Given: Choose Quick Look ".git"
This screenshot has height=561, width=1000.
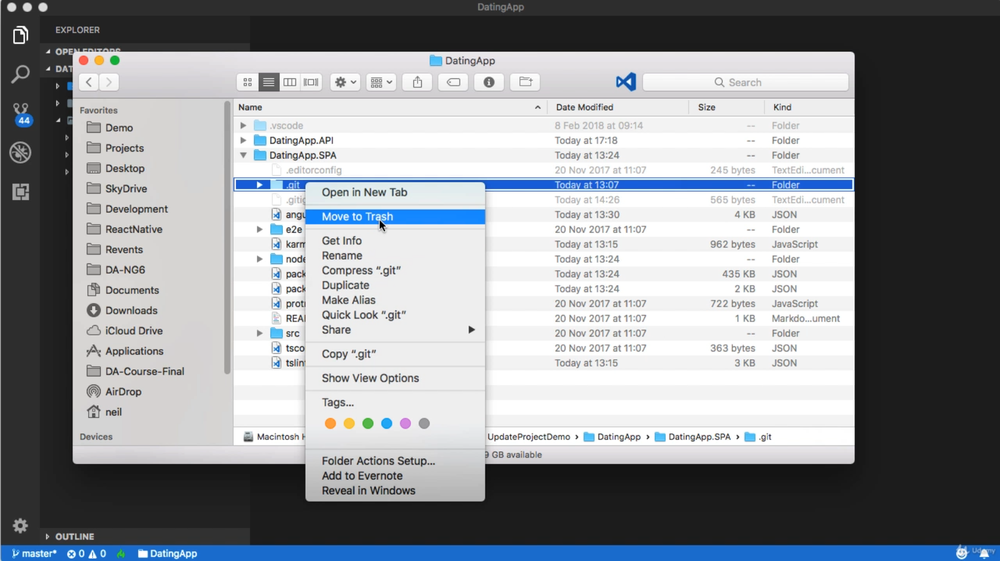Looking at the screenshot, I should click(395, 315).
